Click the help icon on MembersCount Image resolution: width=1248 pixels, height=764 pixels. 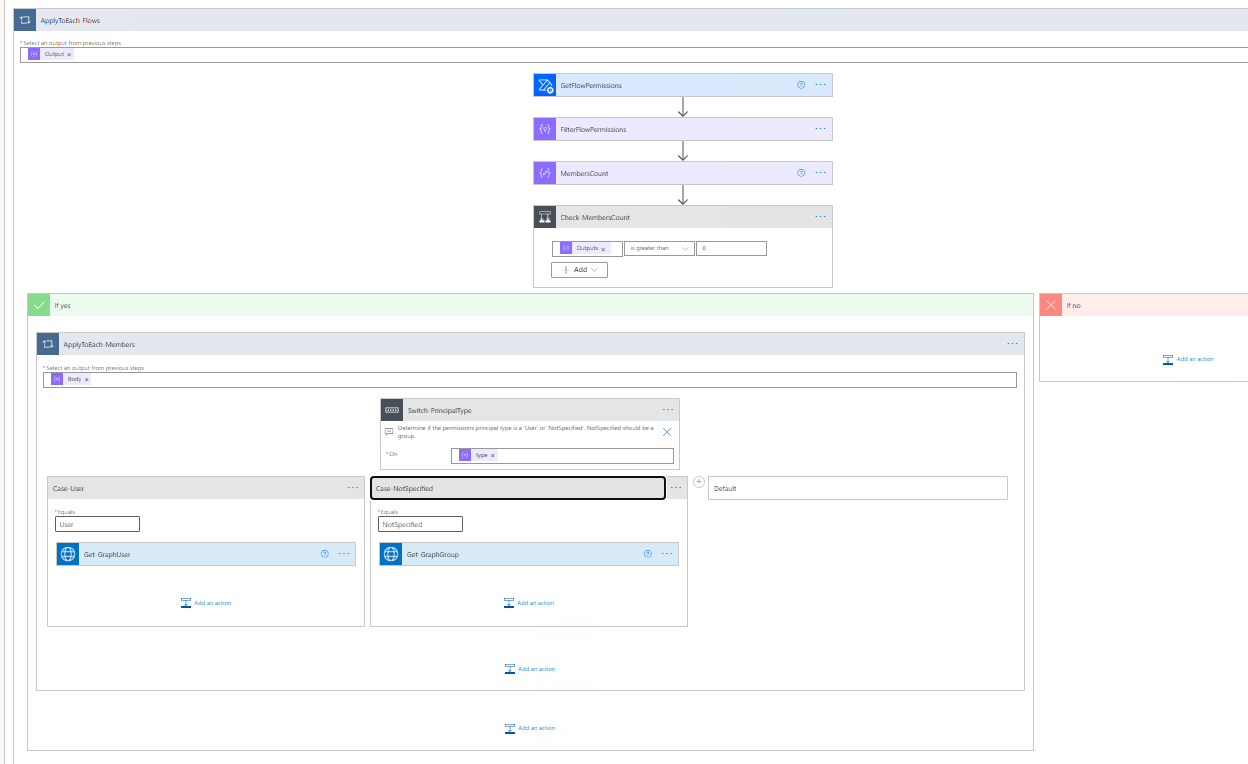800,173
